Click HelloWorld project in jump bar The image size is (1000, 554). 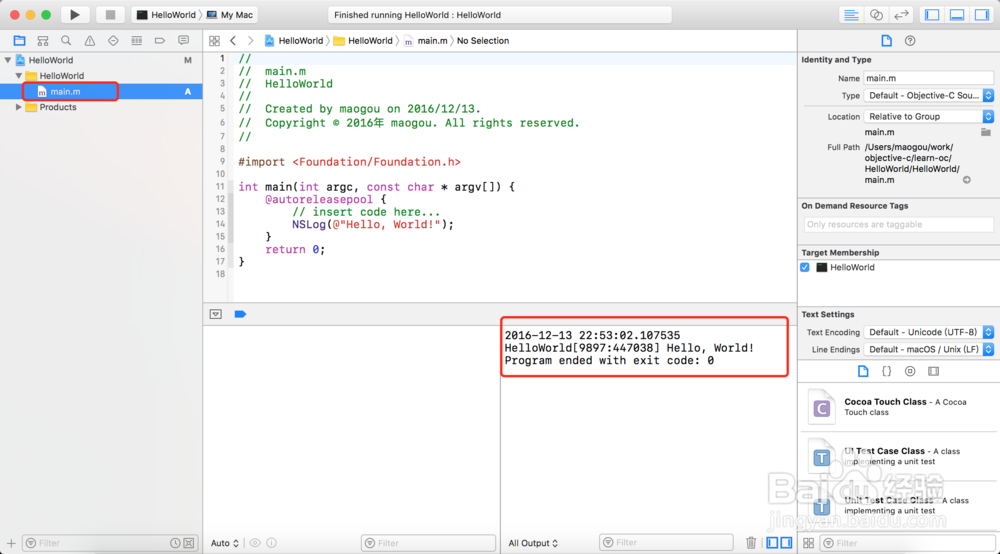pyautogui.click(x=294, y=41)
